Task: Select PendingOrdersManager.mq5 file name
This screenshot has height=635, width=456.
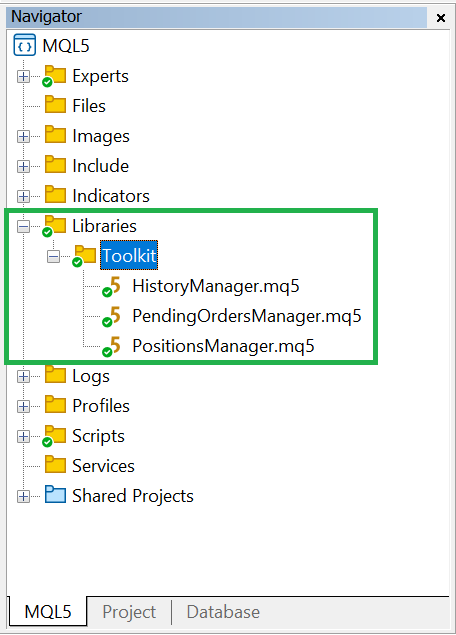Action: click(247, 316)
